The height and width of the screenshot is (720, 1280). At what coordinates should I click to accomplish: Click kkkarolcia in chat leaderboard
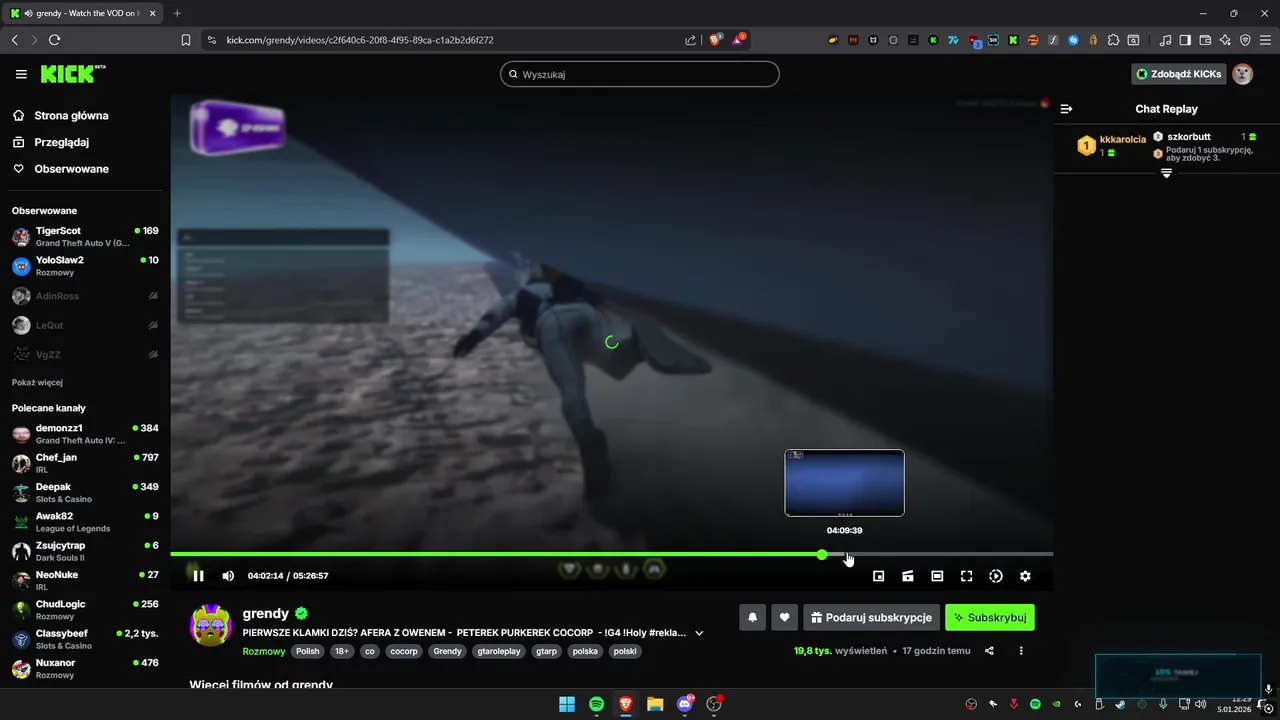(x=1122, y=140)
